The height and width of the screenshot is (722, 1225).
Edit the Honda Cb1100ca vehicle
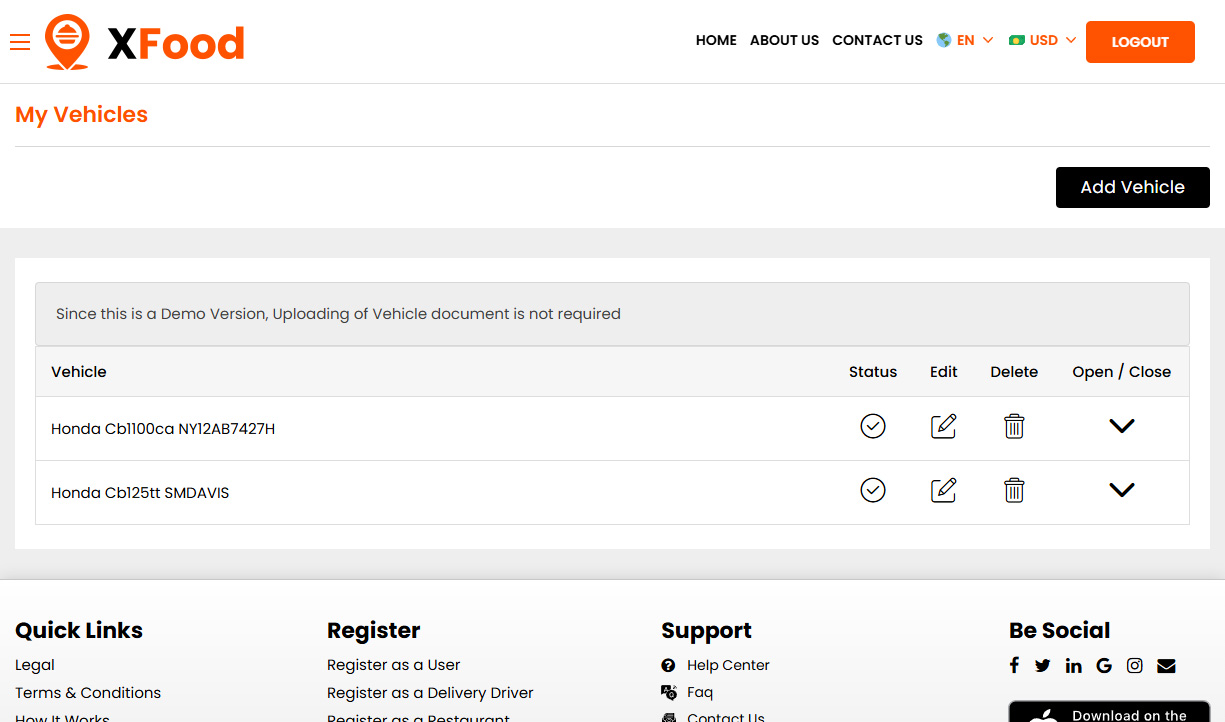pos(943,427)
